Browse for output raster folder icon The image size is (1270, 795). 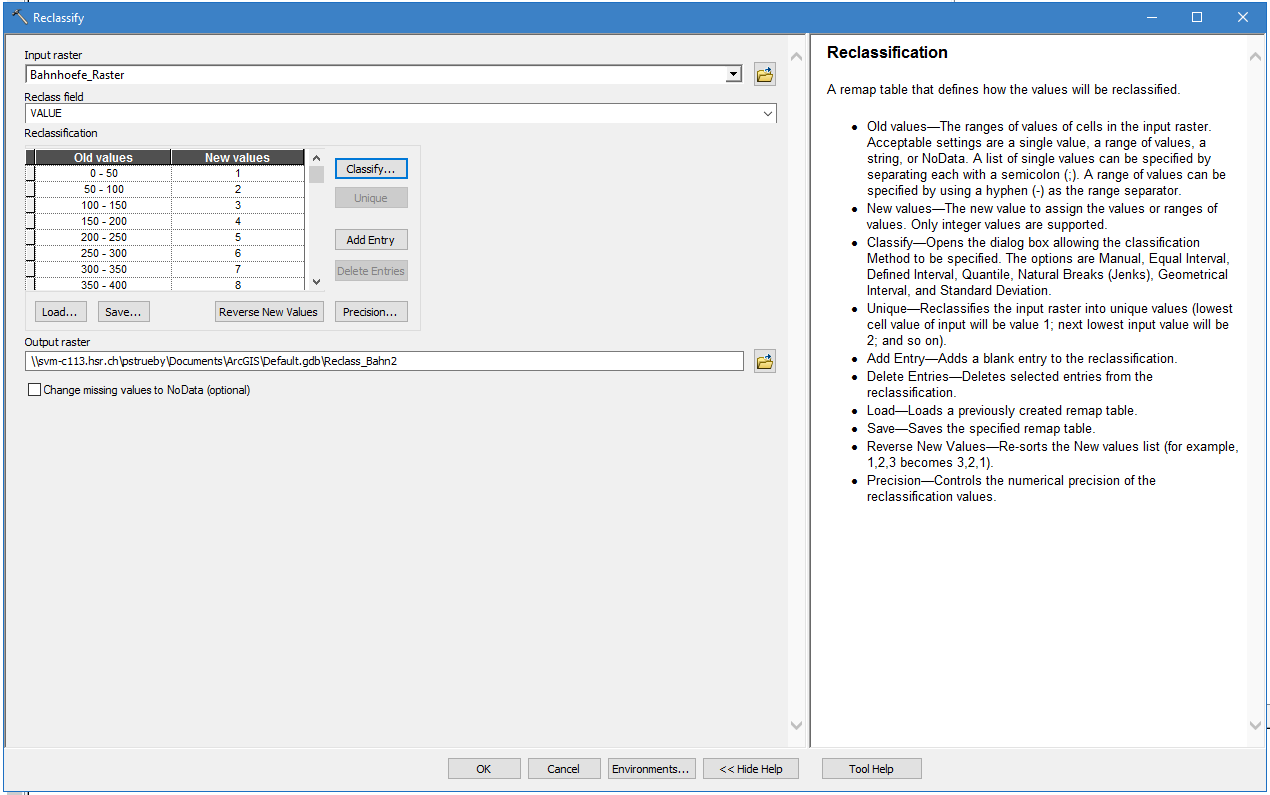(x=765, y=362)
